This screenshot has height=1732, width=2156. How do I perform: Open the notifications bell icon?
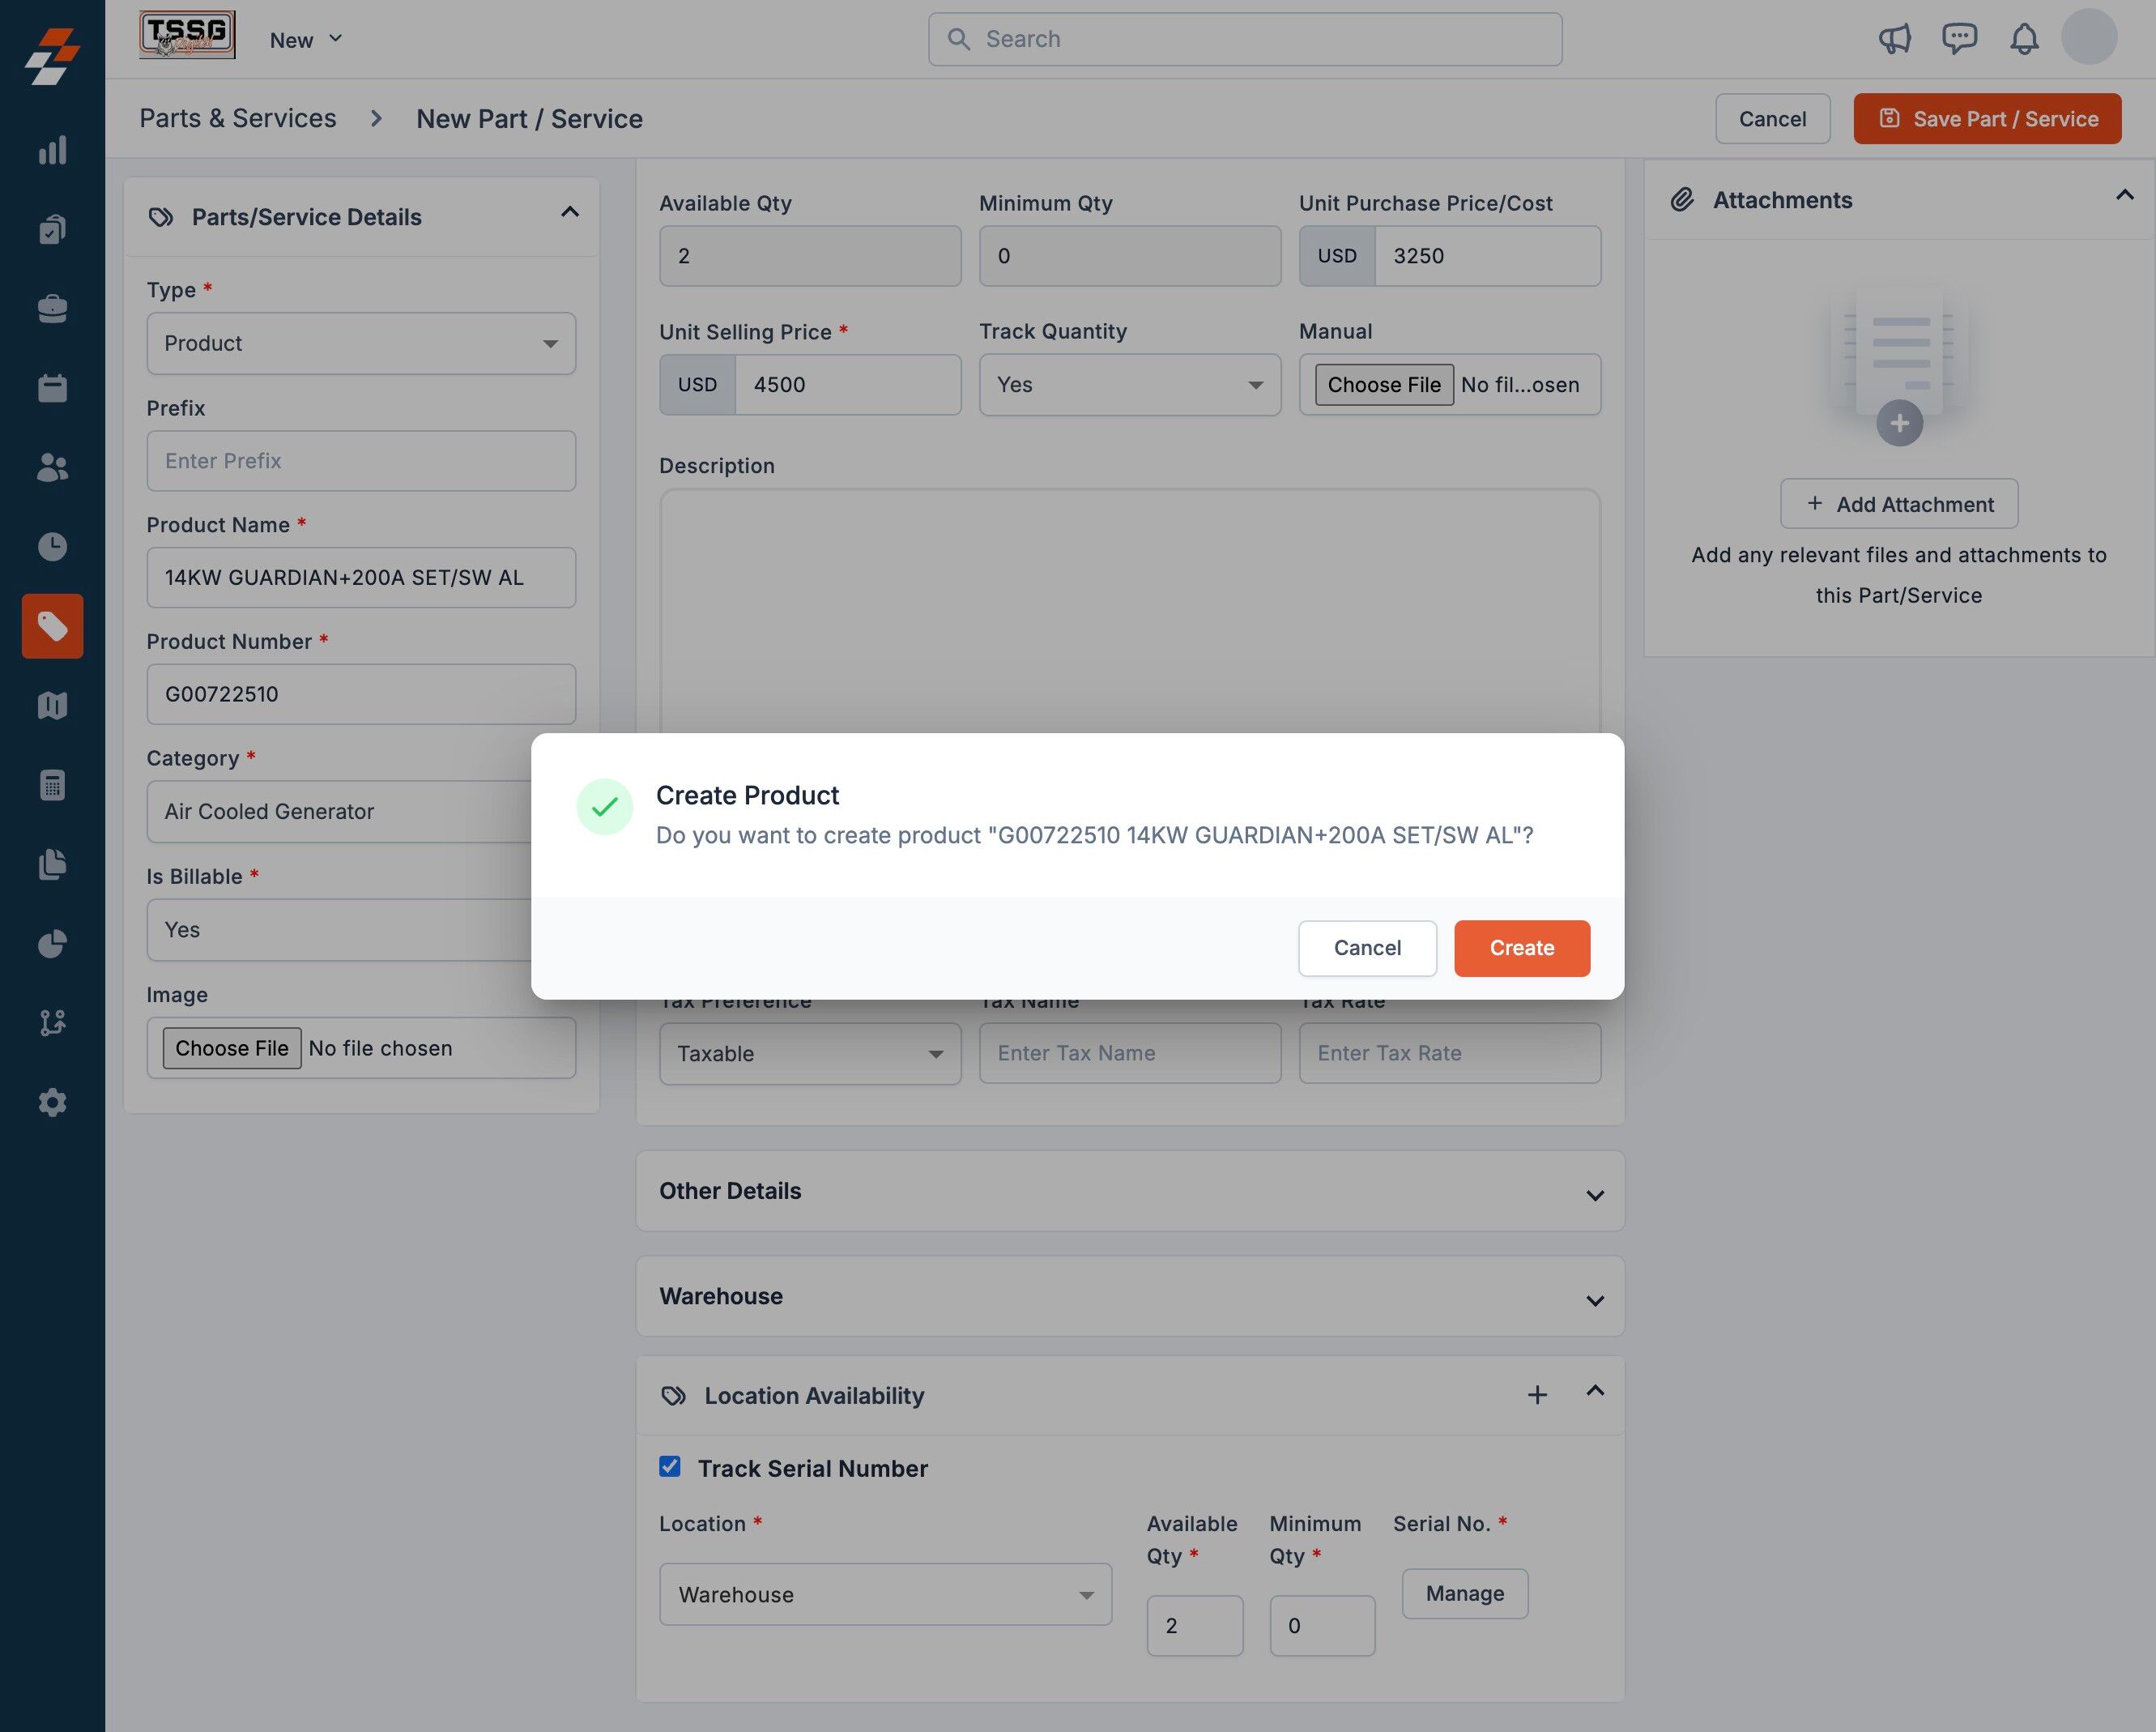tap(2024, 39)
